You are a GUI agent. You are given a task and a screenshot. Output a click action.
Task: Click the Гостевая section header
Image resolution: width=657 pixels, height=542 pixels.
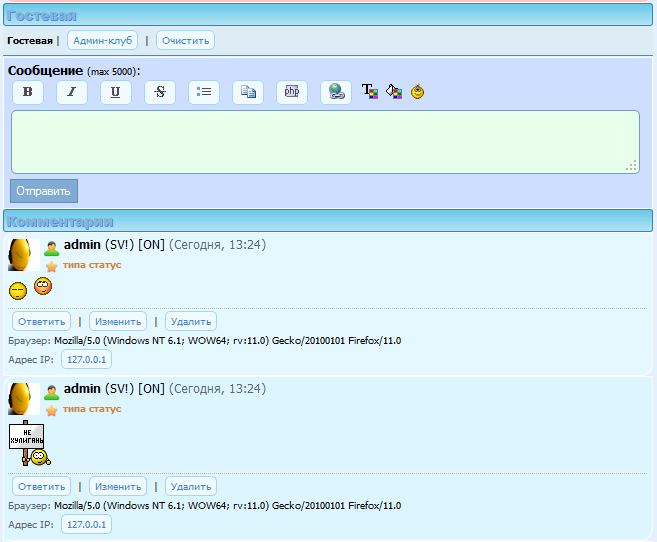pos(328,15)
